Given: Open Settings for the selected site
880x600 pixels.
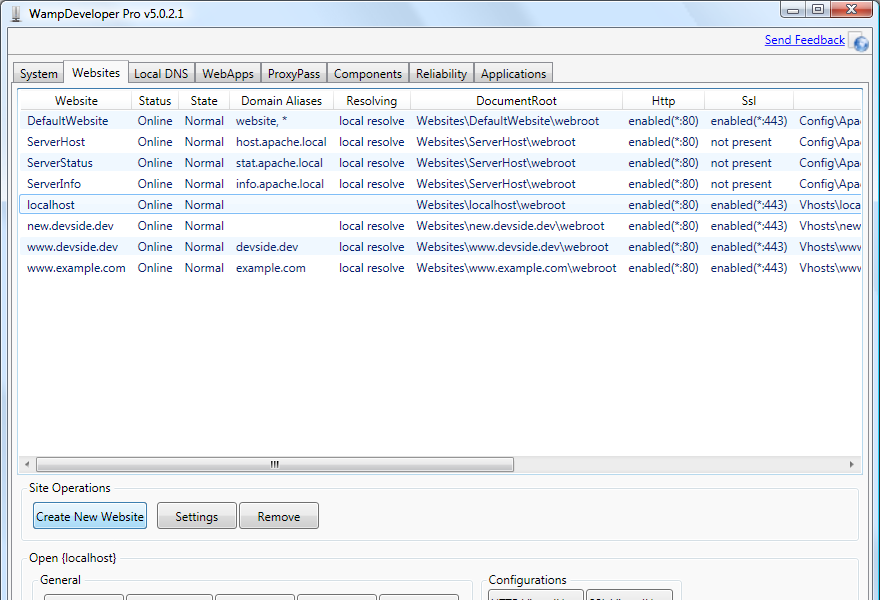Looking at the screenshot, I should (196, 516).
